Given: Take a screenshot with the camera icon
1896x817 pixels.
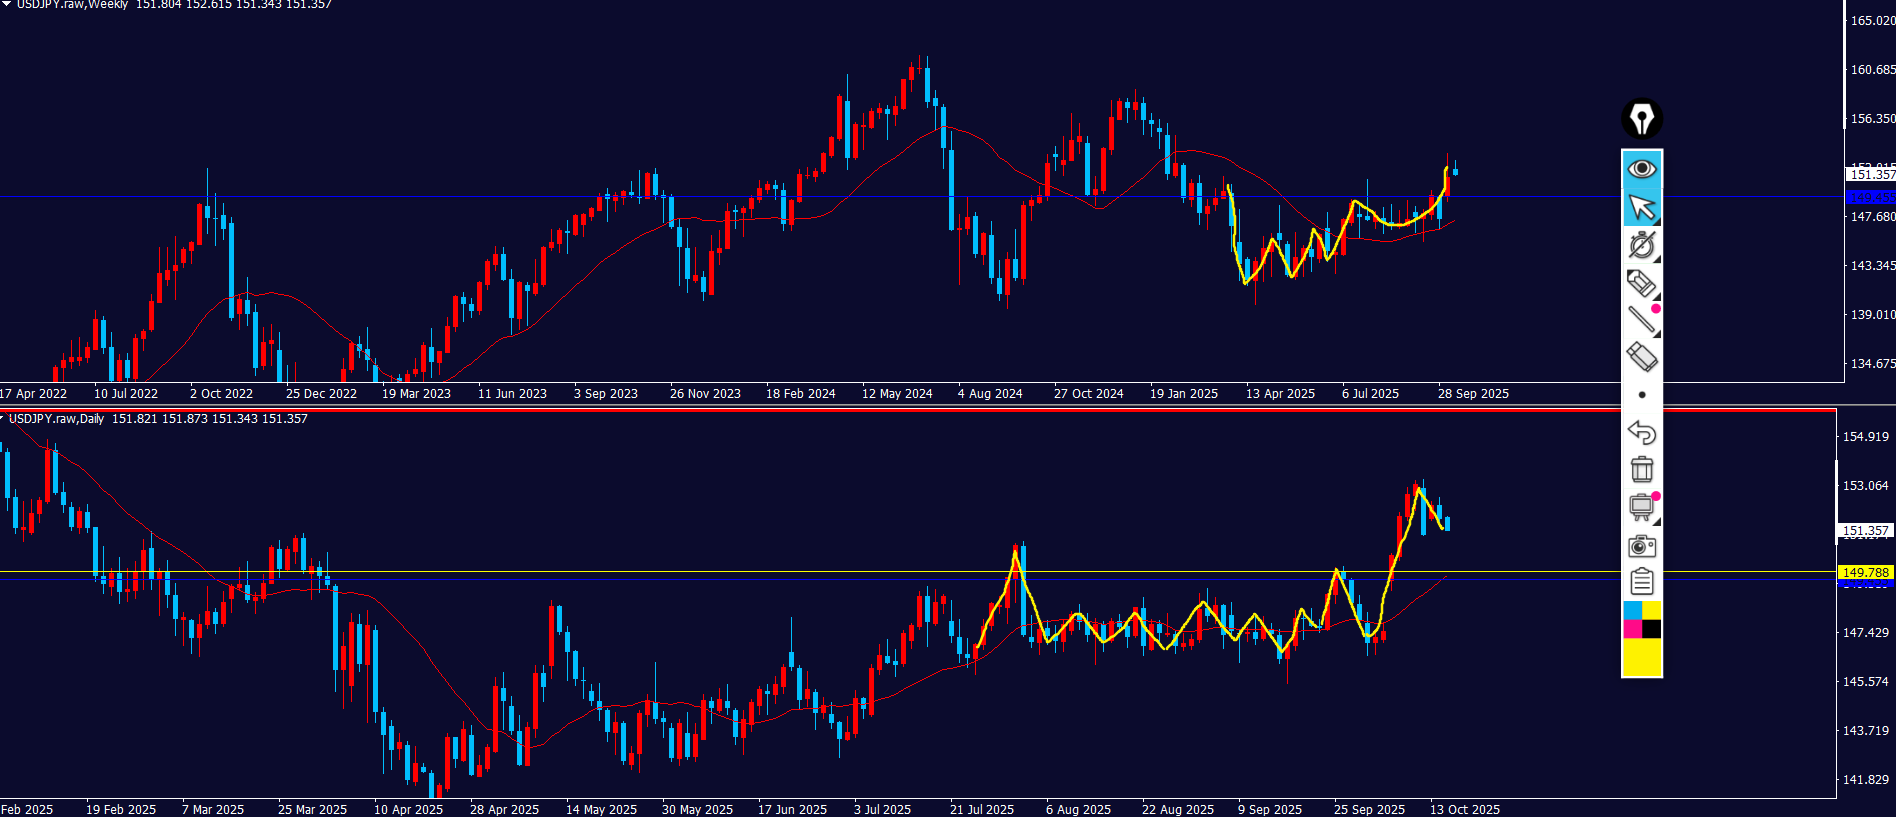Looking at the screenshot, I should (x=1641, y=546).
